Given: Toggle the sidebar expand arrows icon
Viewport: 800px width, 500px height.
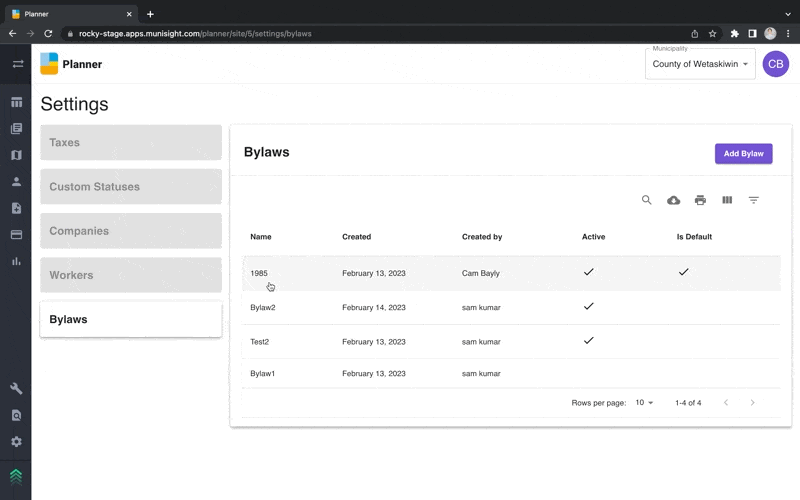Looking at the screenshot, I should [x=17, y=64].
